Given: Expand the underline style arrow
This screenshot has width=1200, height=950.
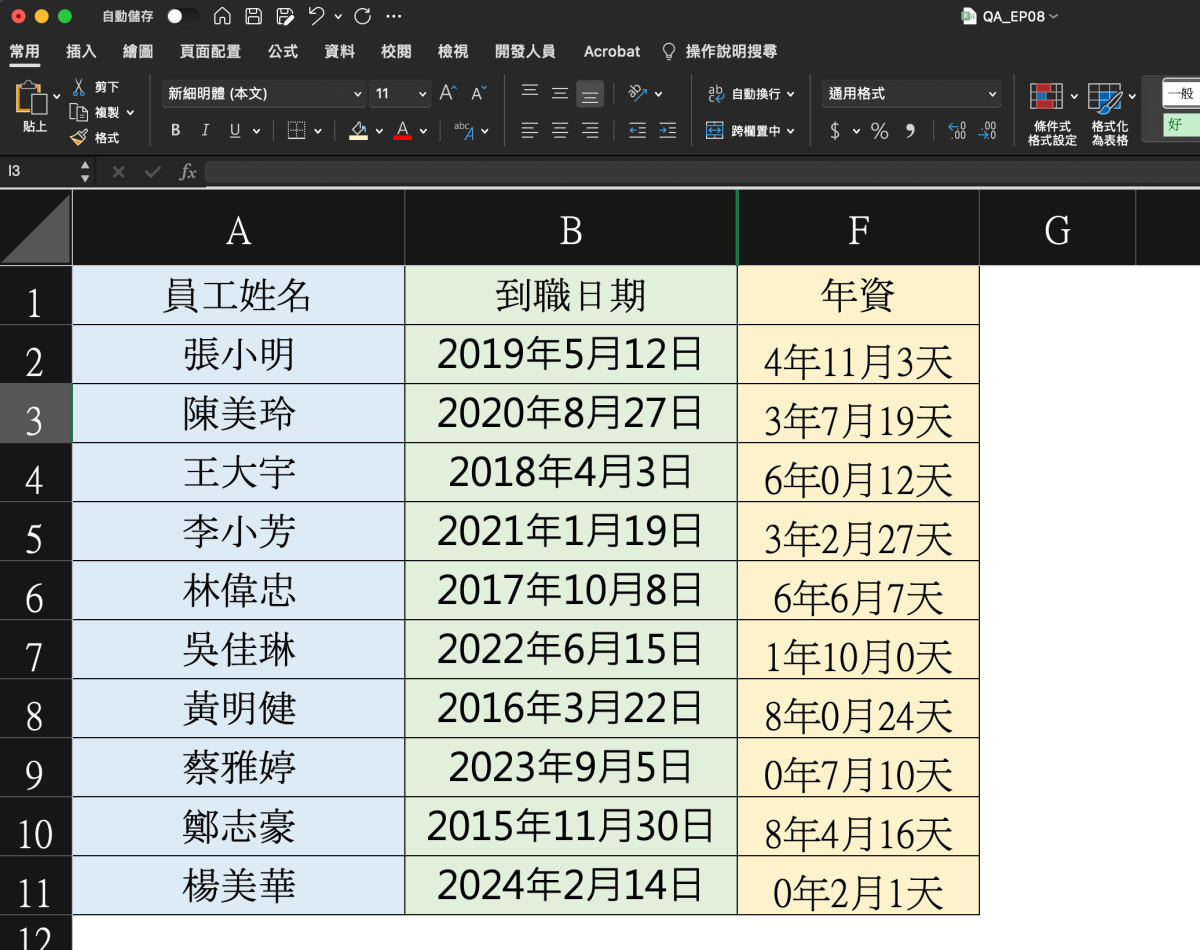Looking at the screenshot, I should point(256,130).
